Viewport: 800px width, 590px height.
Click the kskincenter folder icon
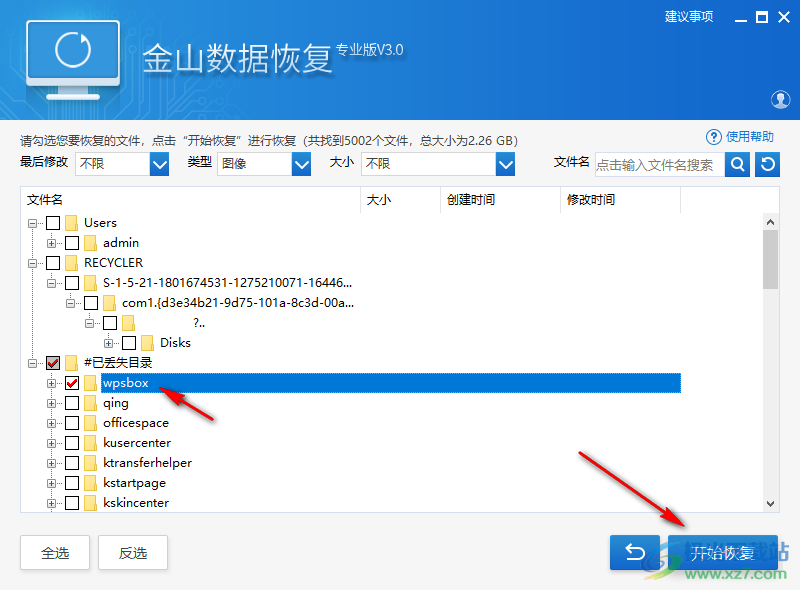(90, 503)
